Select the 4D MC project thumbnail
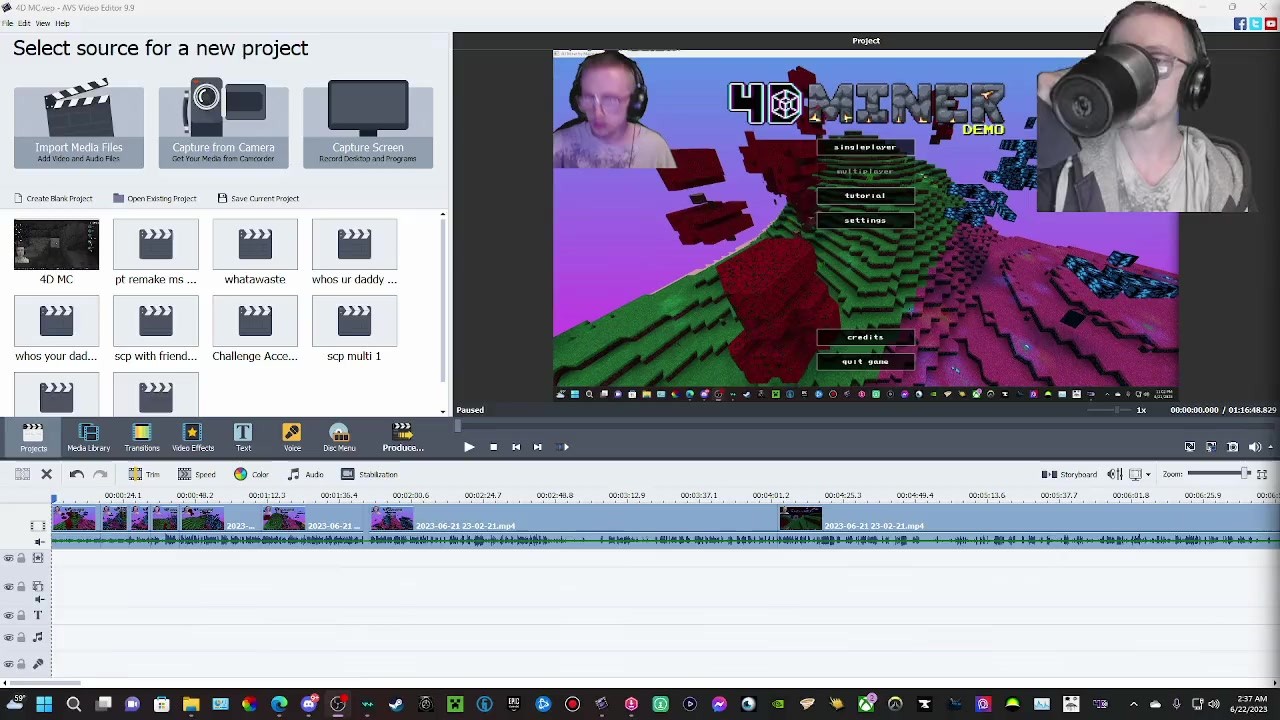The width and height of the screenshot is (1280, 720). [x=56, y=246]
